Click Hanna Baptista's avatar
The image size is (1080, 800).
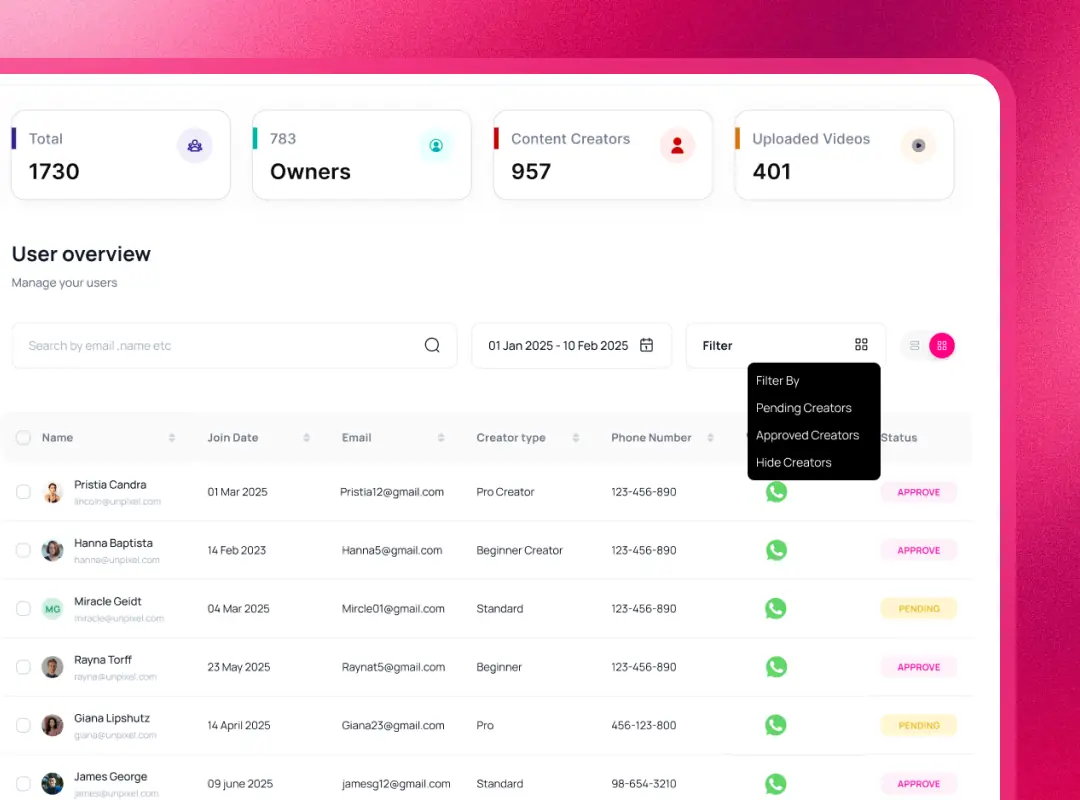(52, 551)
